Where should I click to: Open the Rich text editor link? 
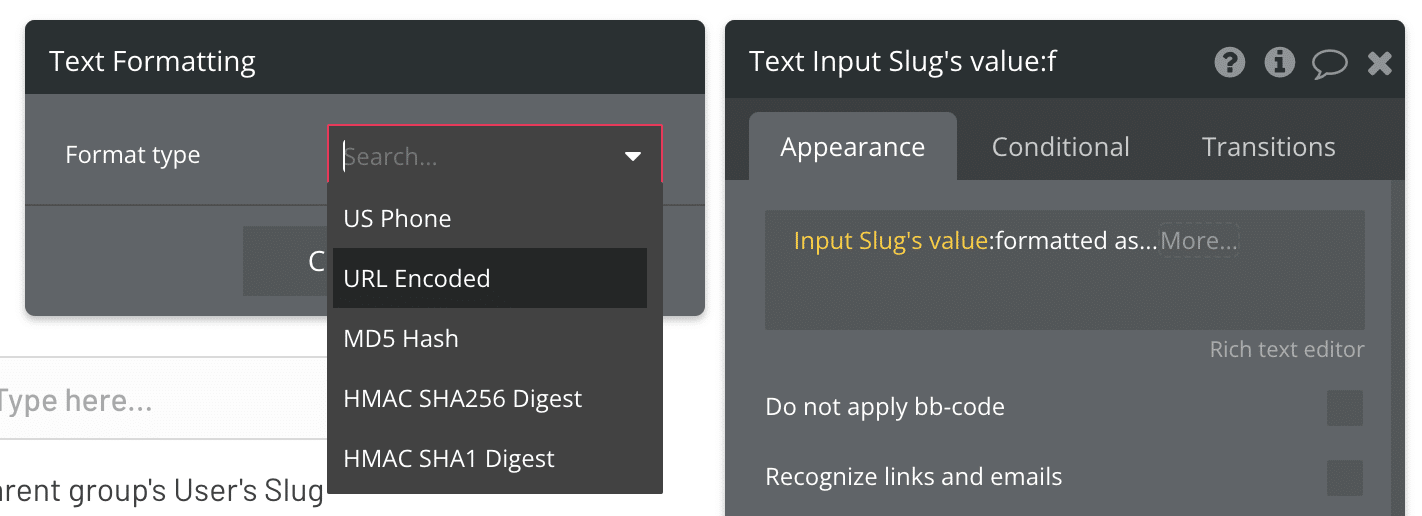pyautogui.click(x=1287, y=350)
